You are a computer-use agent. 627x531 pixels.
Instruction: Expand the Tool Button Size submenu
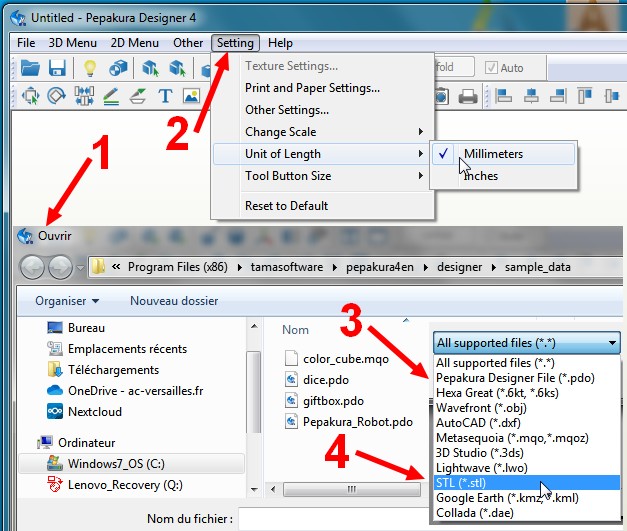[323, 176]
